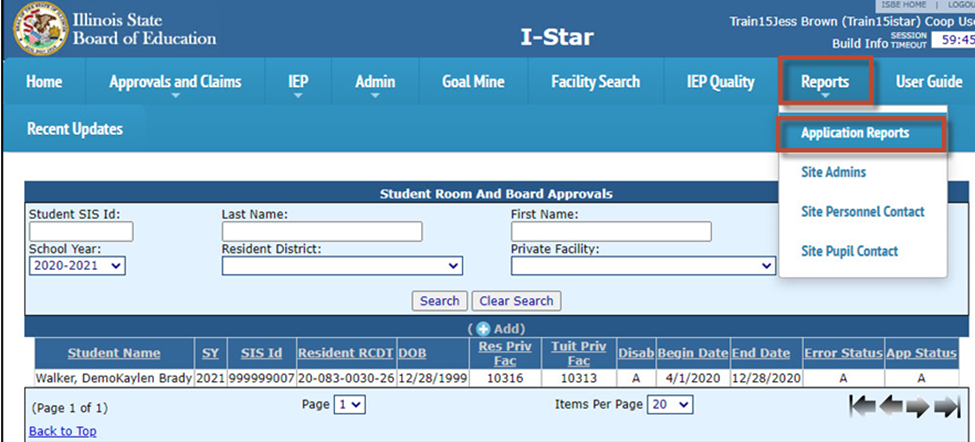This screenshot has width=975, height=442.
Task: Click the Res Priv Fac value 10316
Action: pyautogui.click(x=505, y=379)
